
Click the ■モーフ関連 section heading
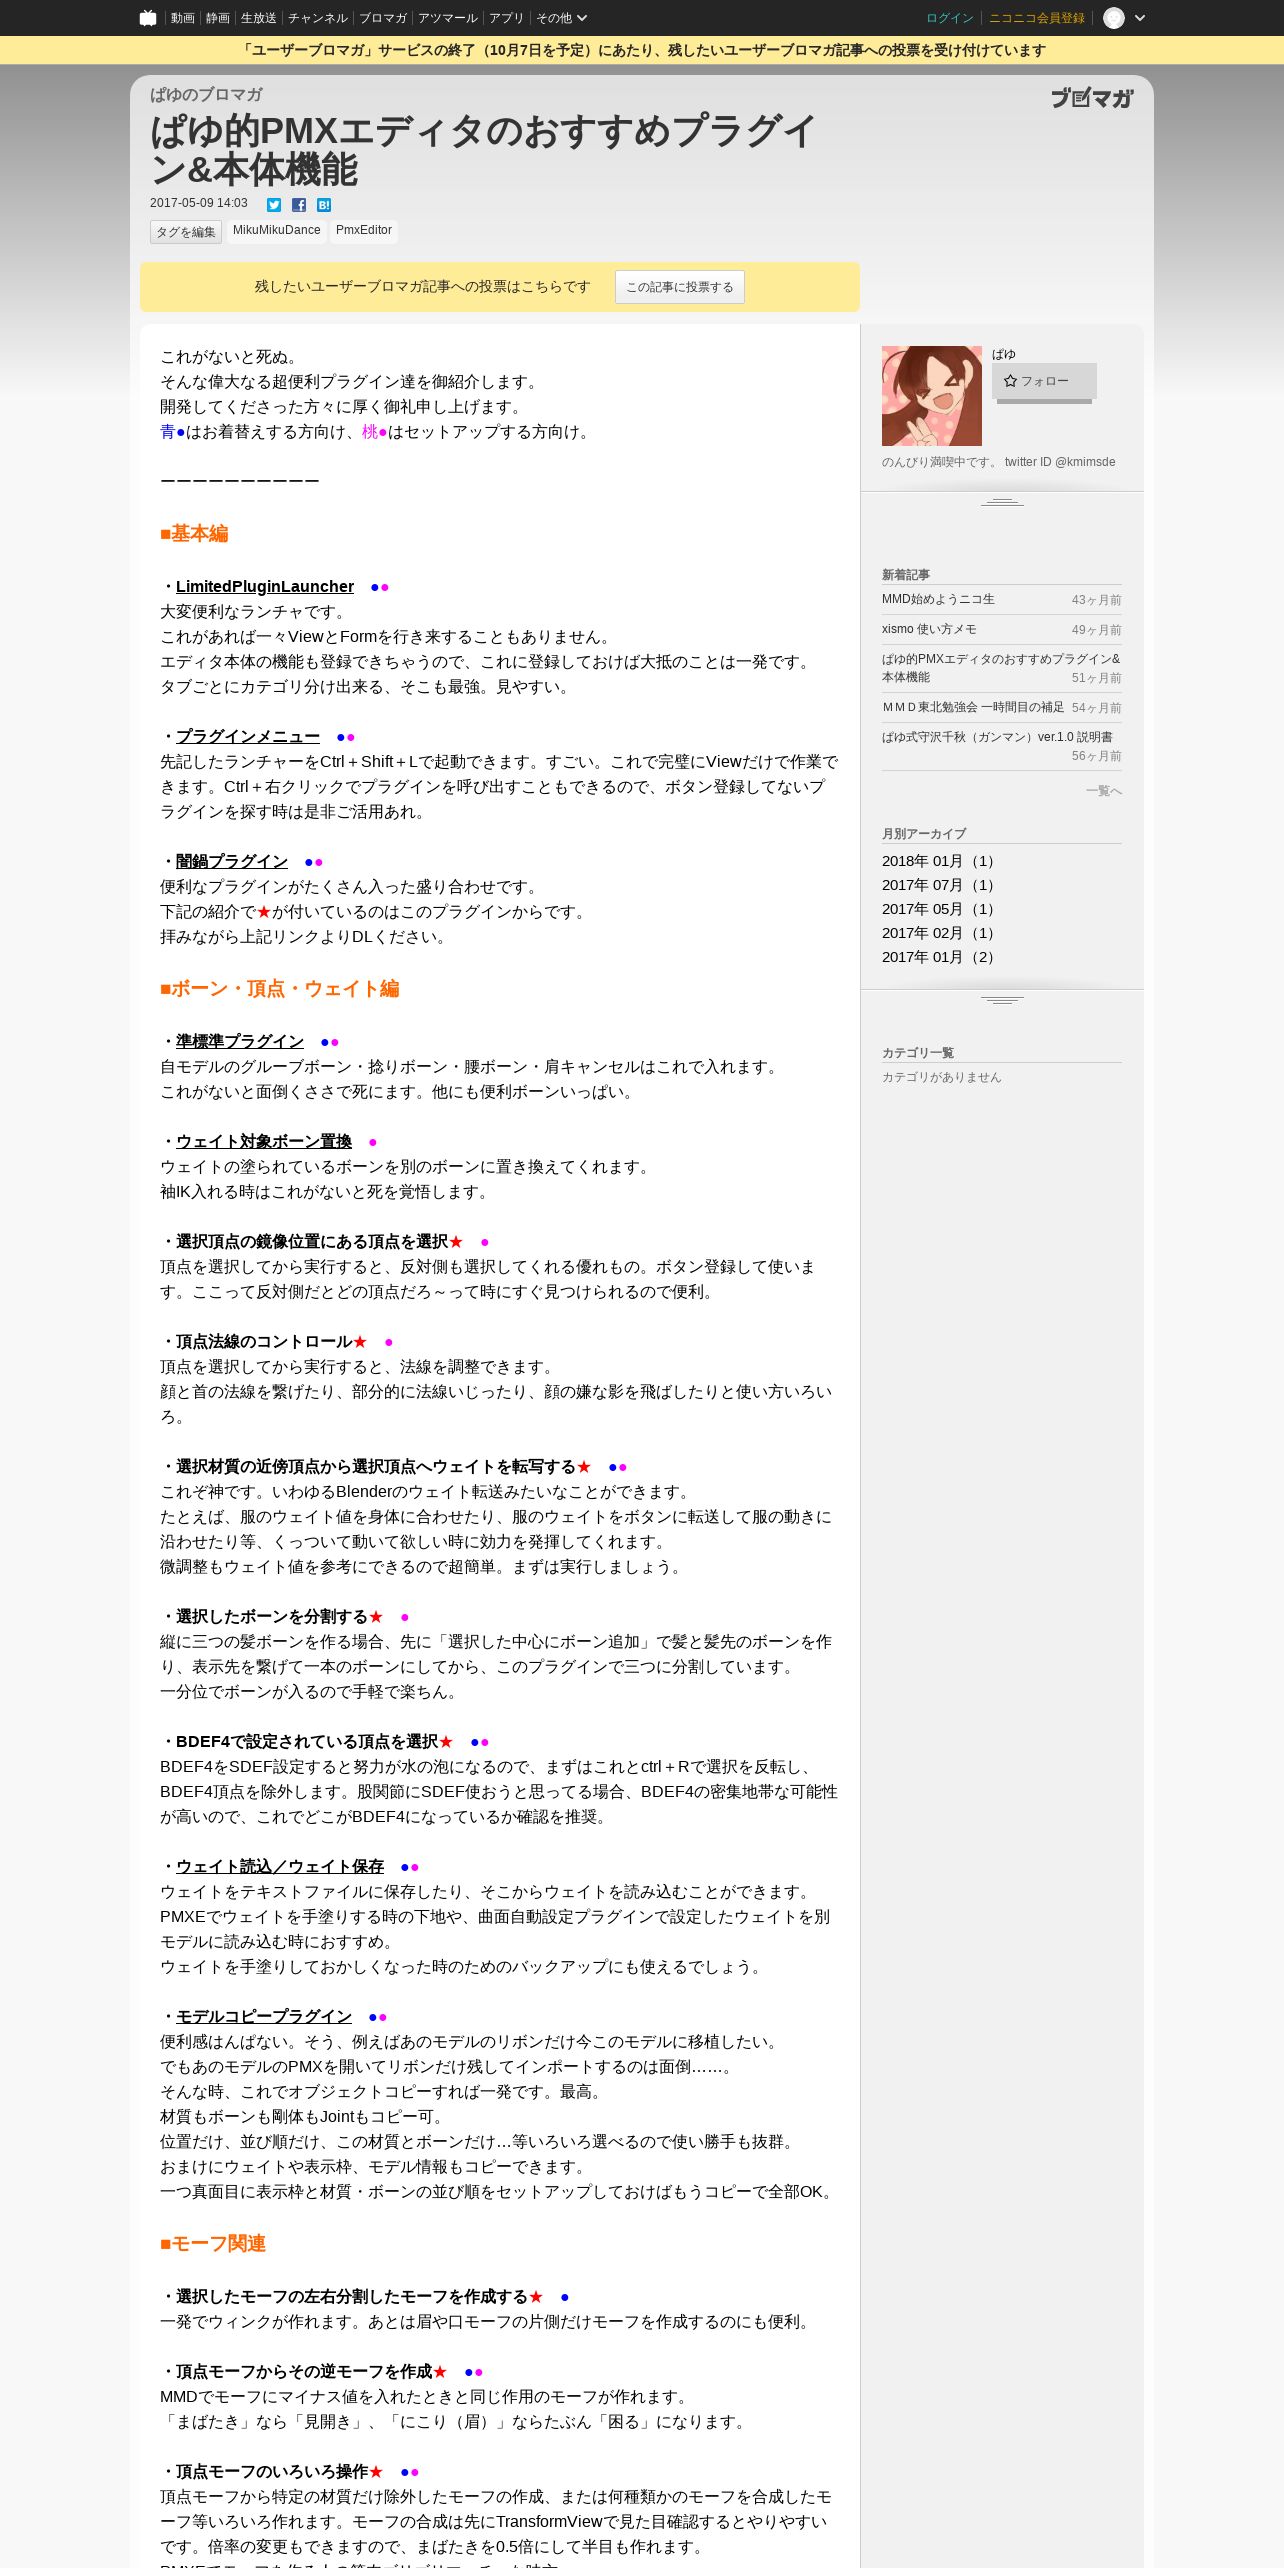point(213,2244)
